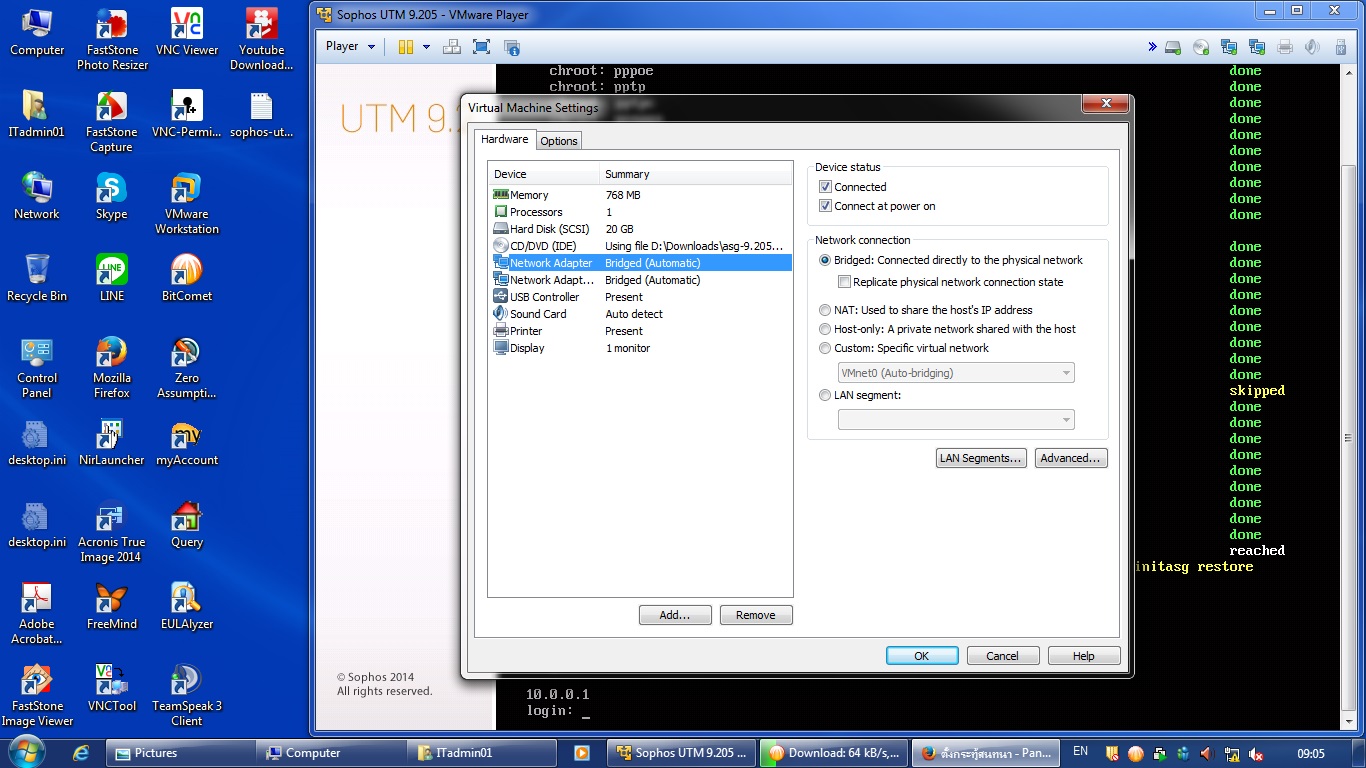Click the muted volume icon in system tray
This screenshot has height=768, width=1366.
click(1256, 753)
